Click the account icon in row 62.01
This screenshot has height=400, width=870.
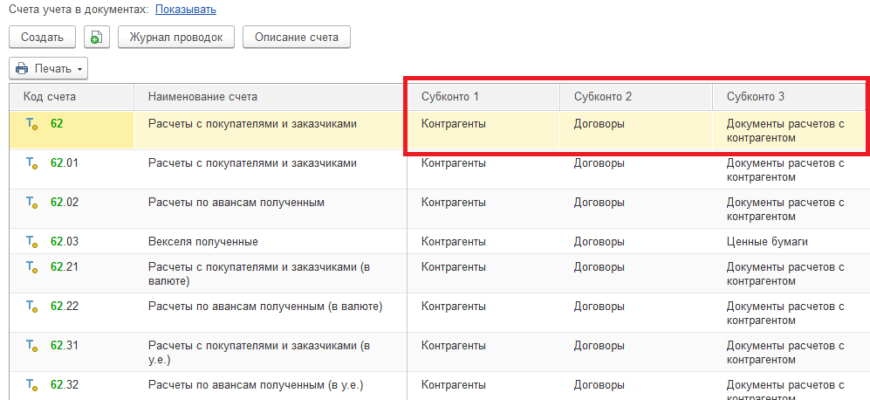32,164
